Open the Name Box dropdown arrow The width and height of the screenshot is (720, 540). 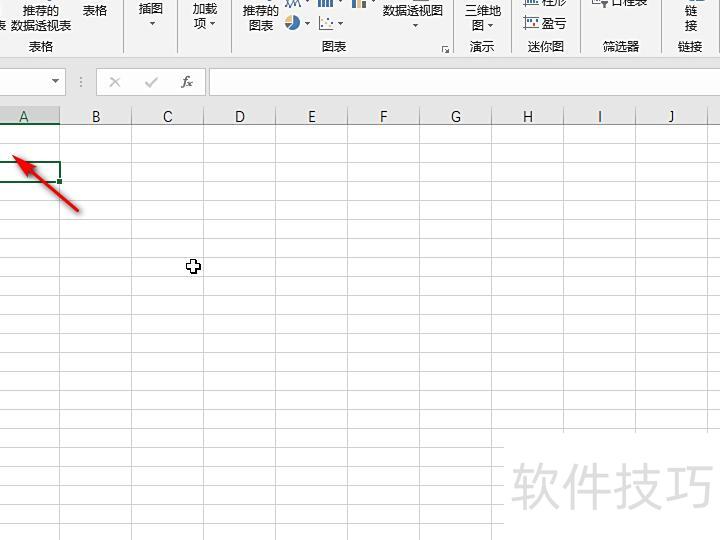click(x=55, y=81)
